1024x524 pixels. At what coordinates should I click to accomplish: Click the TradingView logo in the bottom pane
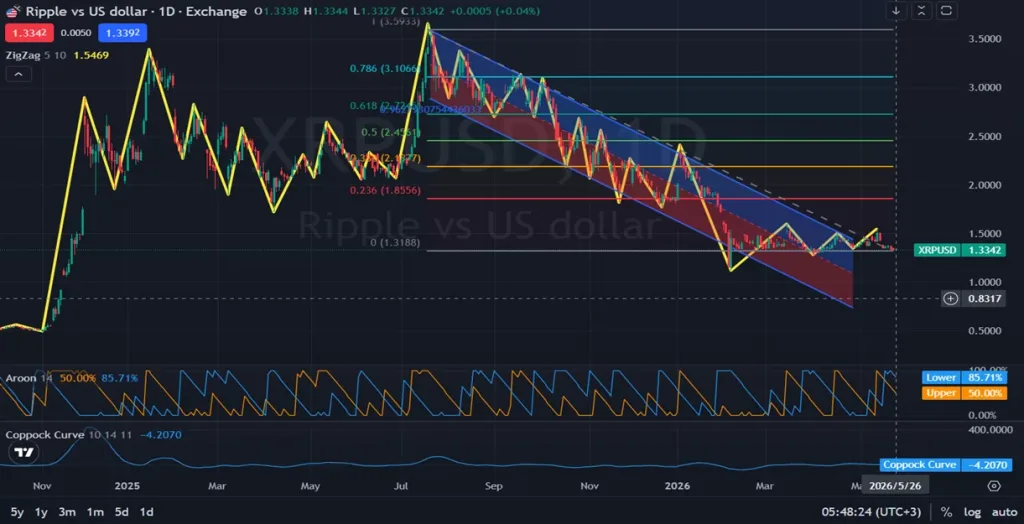[x=25, y=453]
